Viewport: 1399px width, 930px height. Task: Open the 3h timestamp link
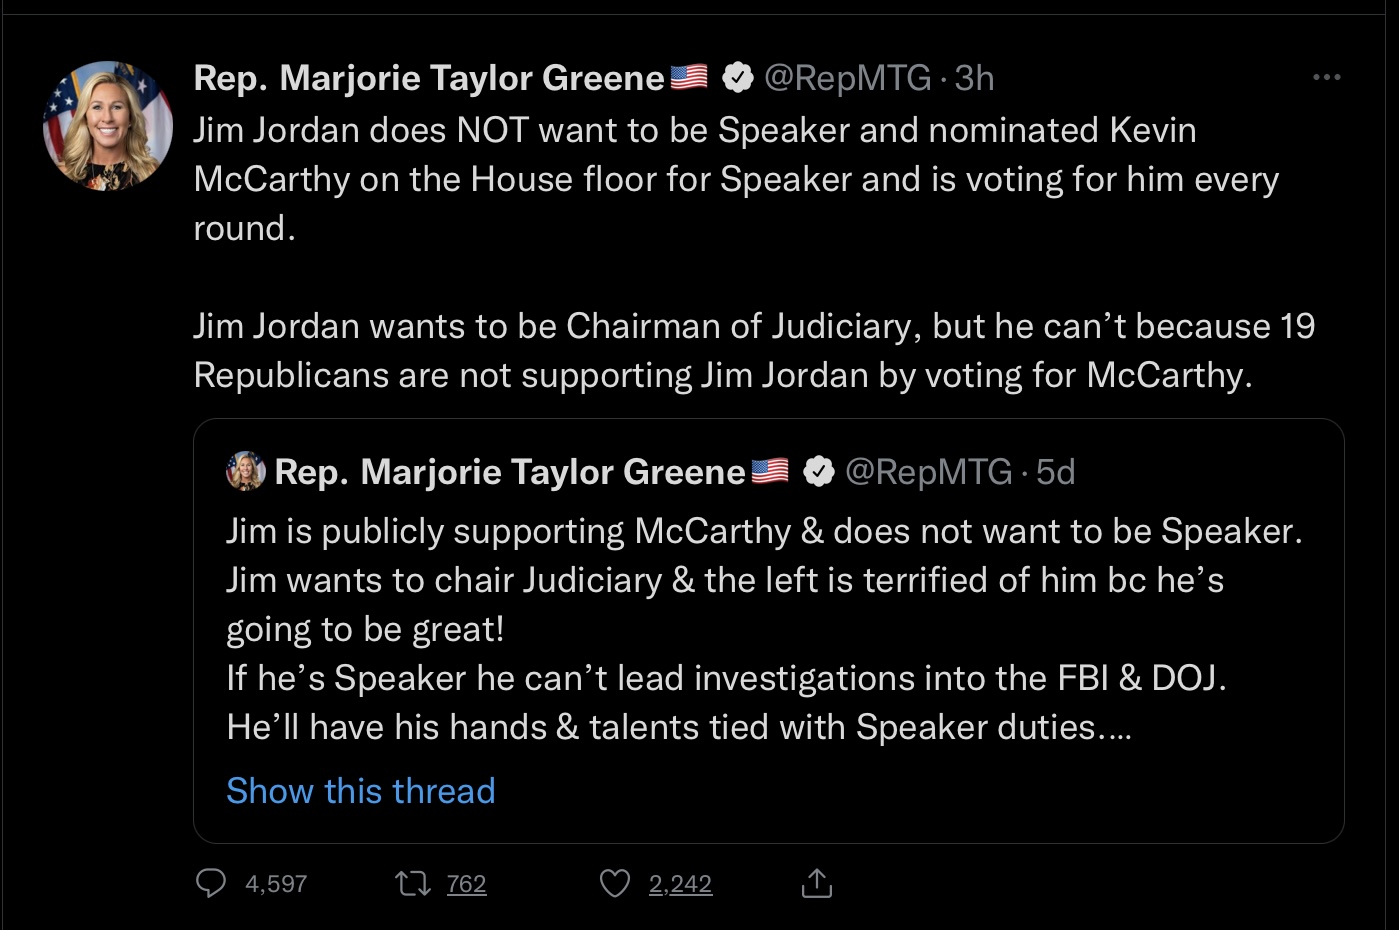(974, 77)
